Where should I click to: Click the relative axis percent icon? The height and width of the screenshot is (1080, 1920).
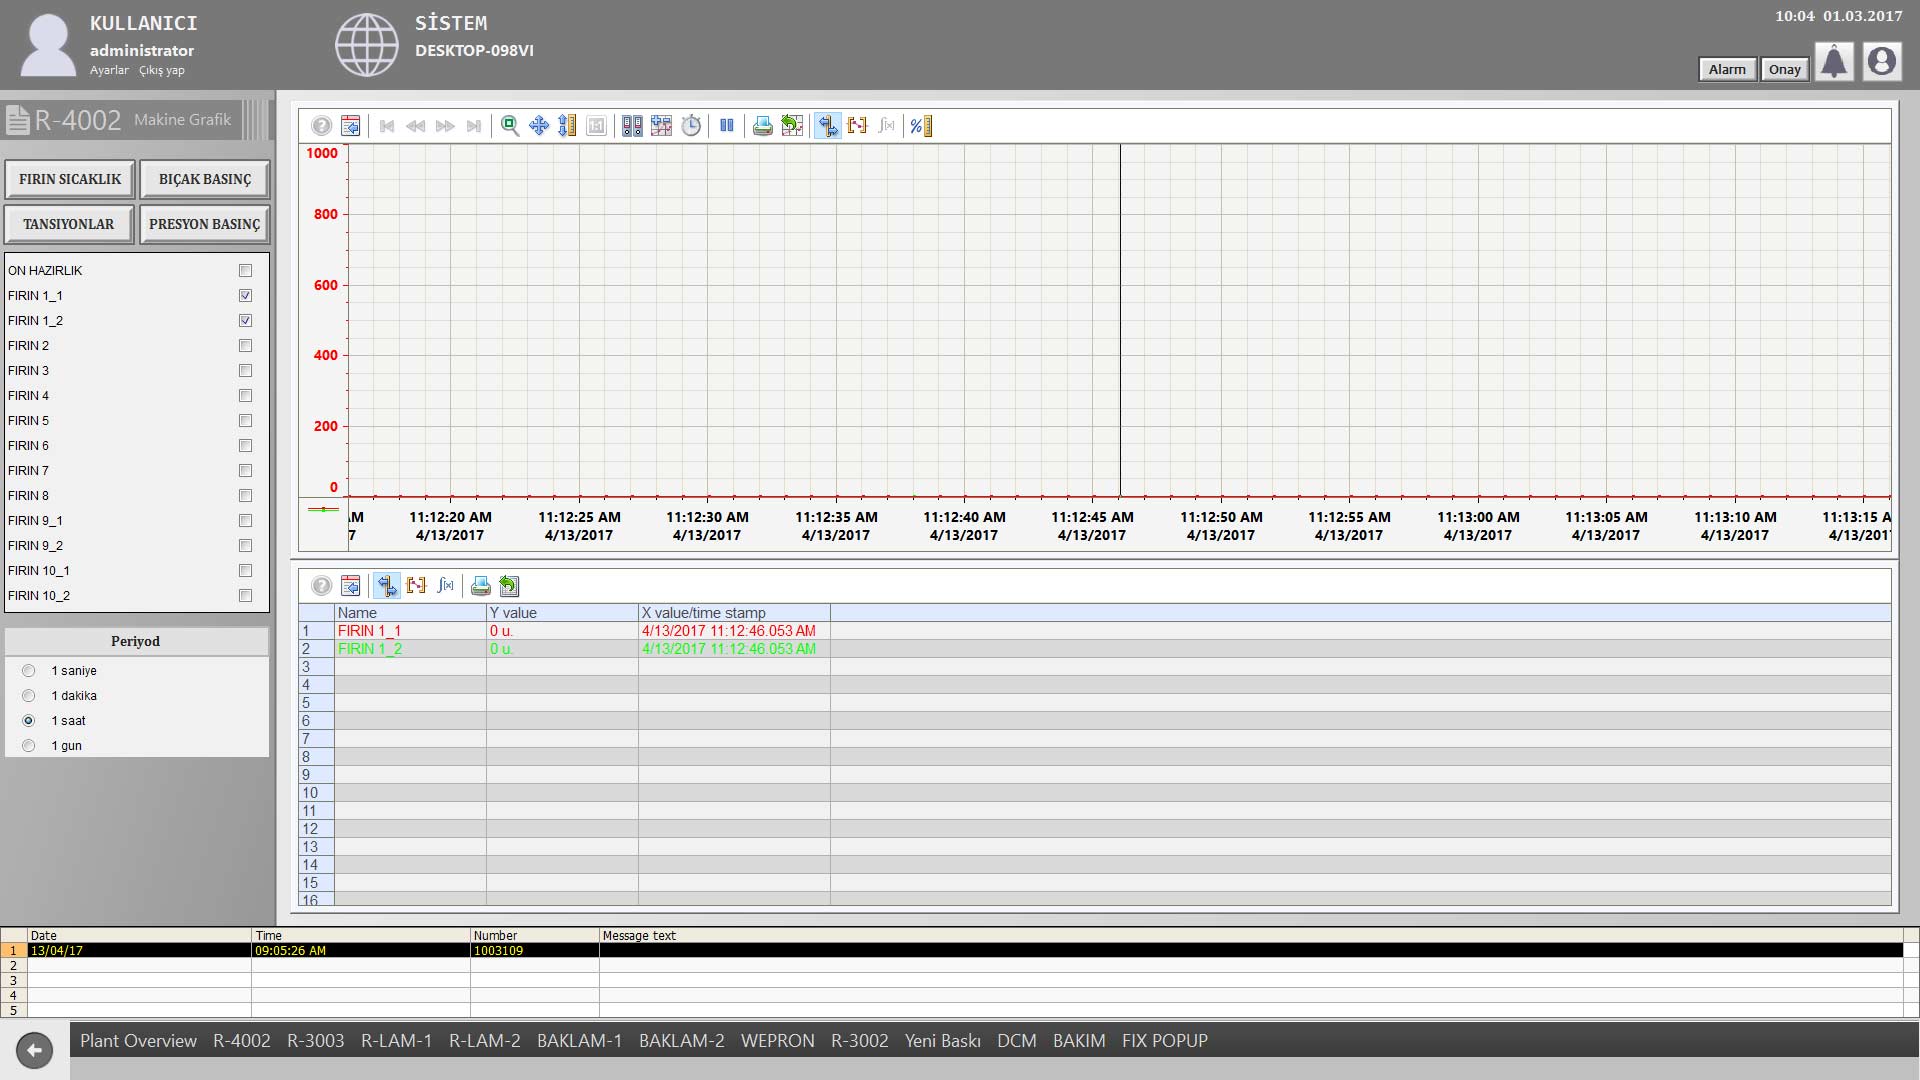[x=921, y=126]
